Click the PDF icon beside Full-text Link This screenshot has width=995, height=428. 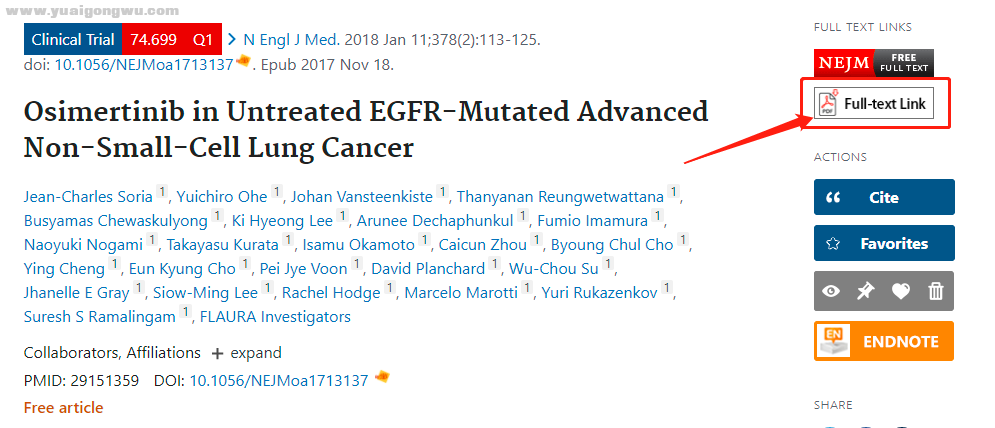[828, 103]
